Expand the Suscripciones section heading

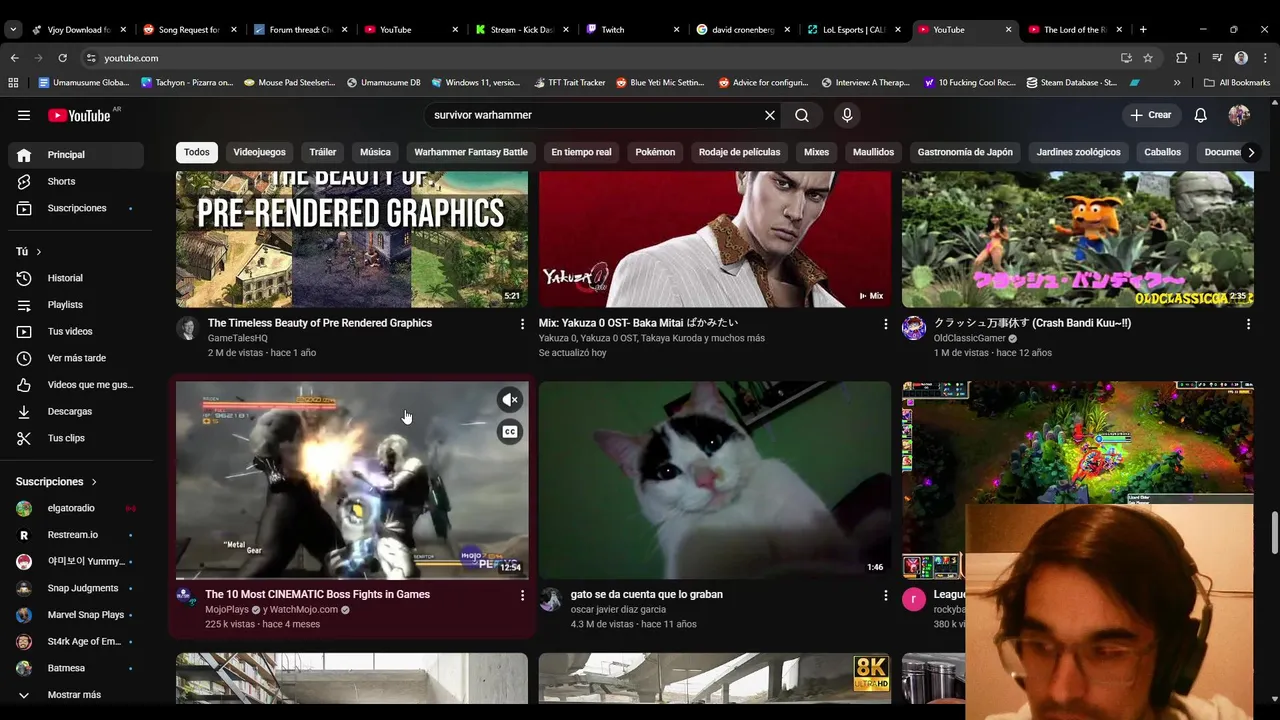click(57, 482)
